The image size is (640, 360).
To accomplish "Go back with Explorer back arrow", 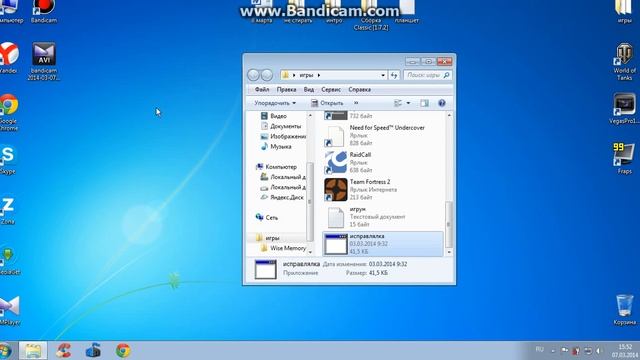I will pos(253,75).
